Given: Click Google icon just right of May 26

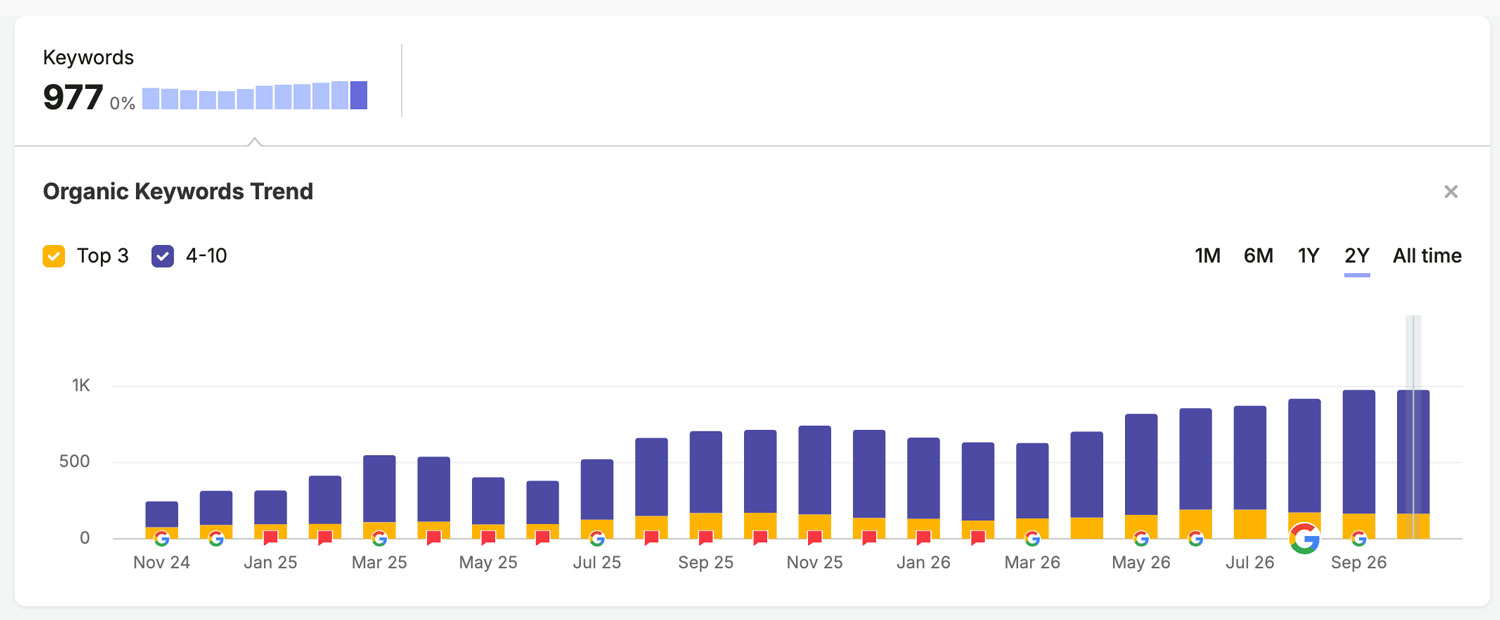Looking at the screenshot, I should tap(1195, 539).
